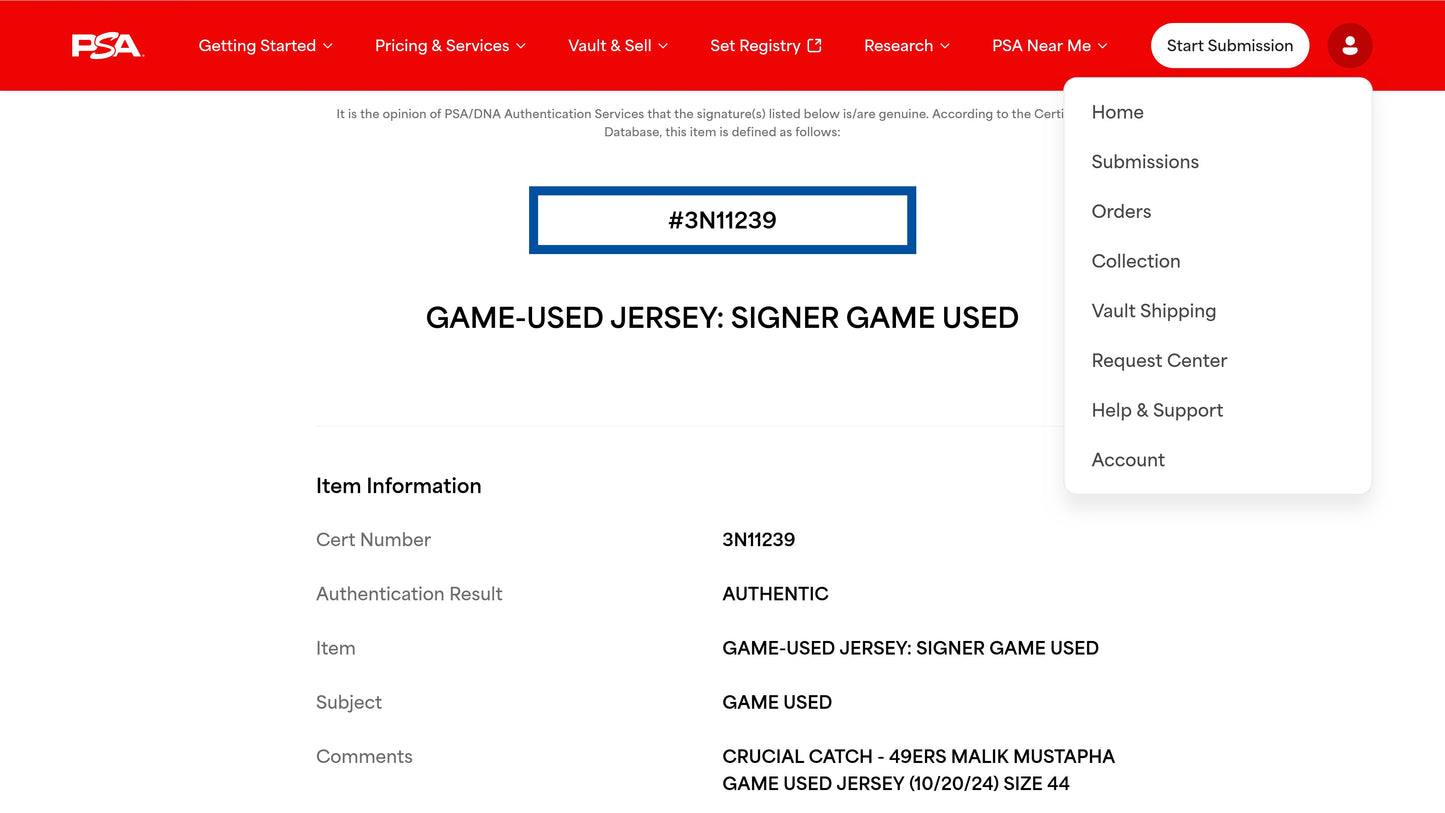The width and height of the screenshot is (1445, 813).
Task: Open the Research dropdown
Action: (907, 46)
